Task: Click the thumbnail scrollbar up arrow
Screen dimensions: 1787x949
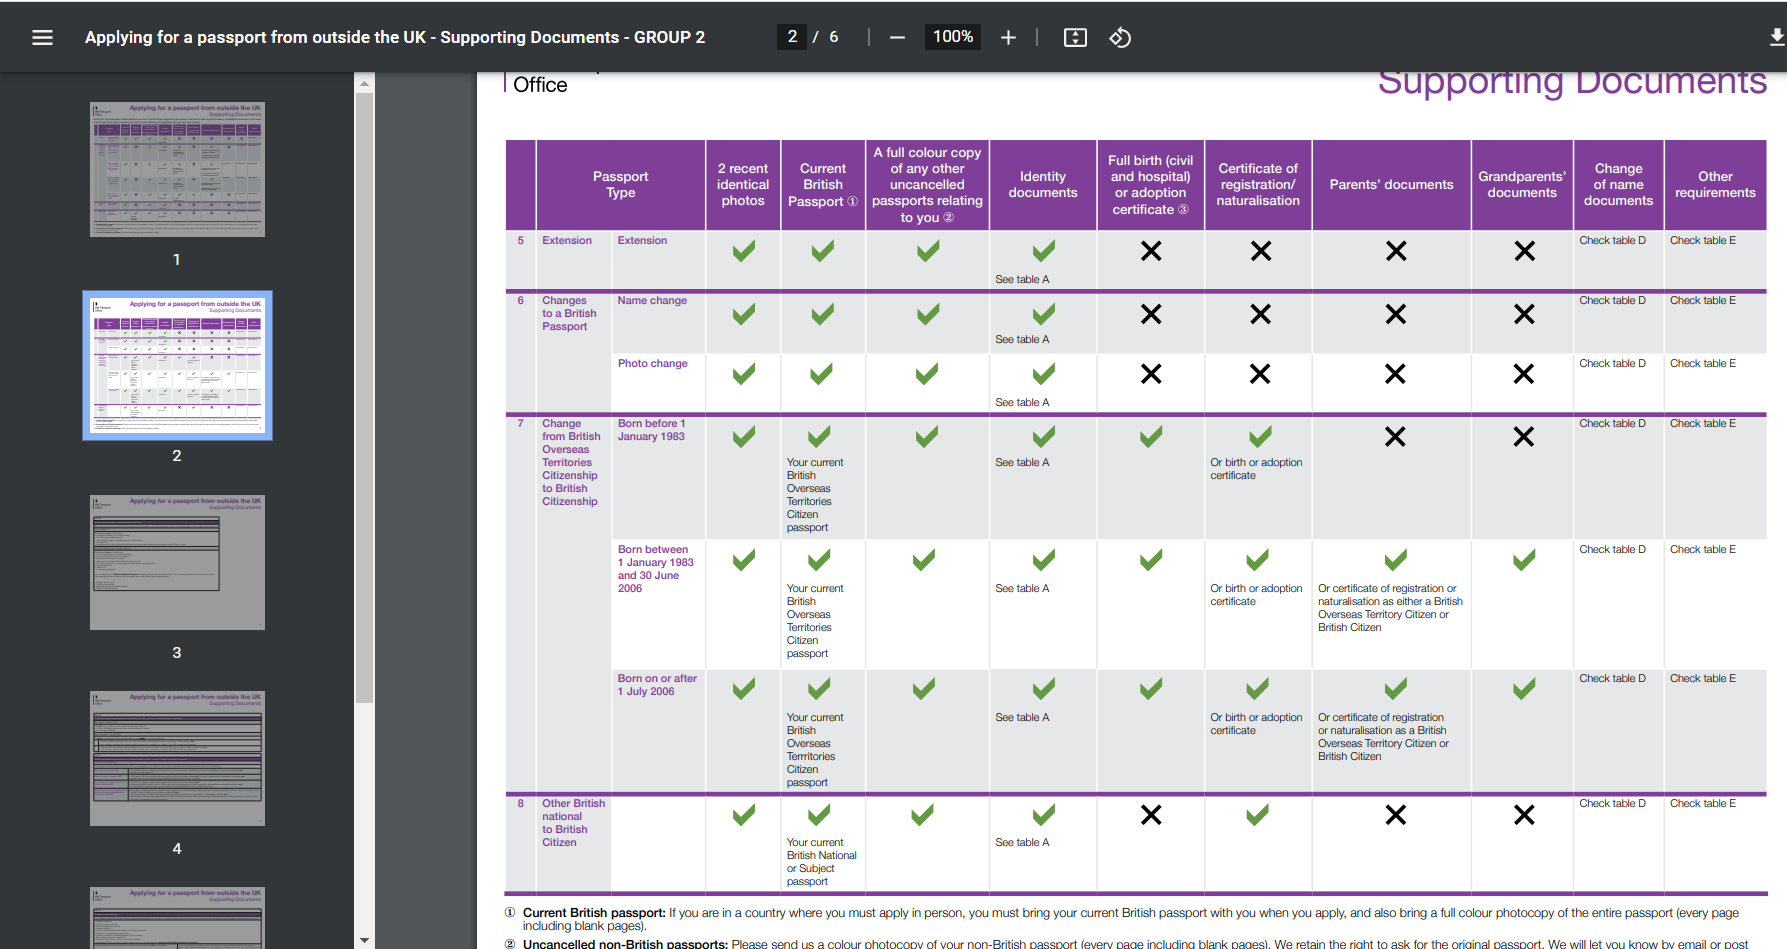Action: click(x=364, y=84)
